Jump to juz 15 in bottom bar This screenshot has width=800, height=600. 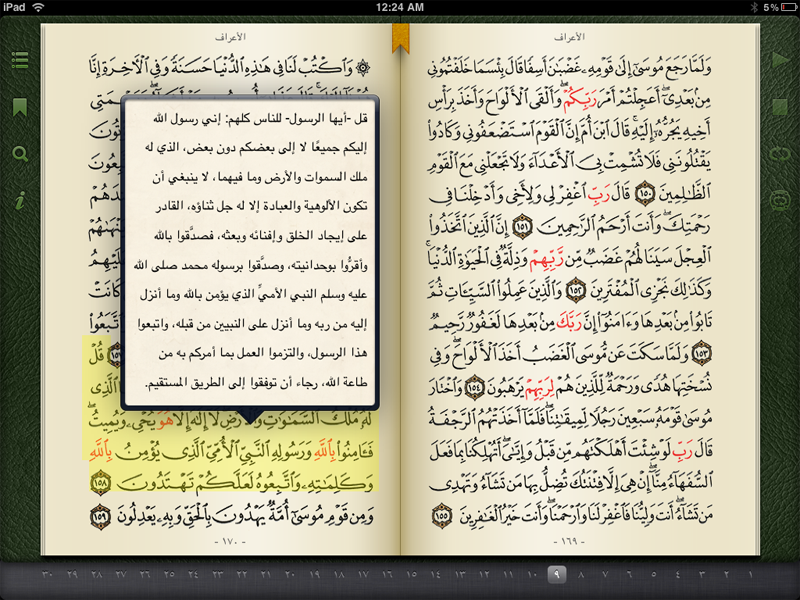411,574
